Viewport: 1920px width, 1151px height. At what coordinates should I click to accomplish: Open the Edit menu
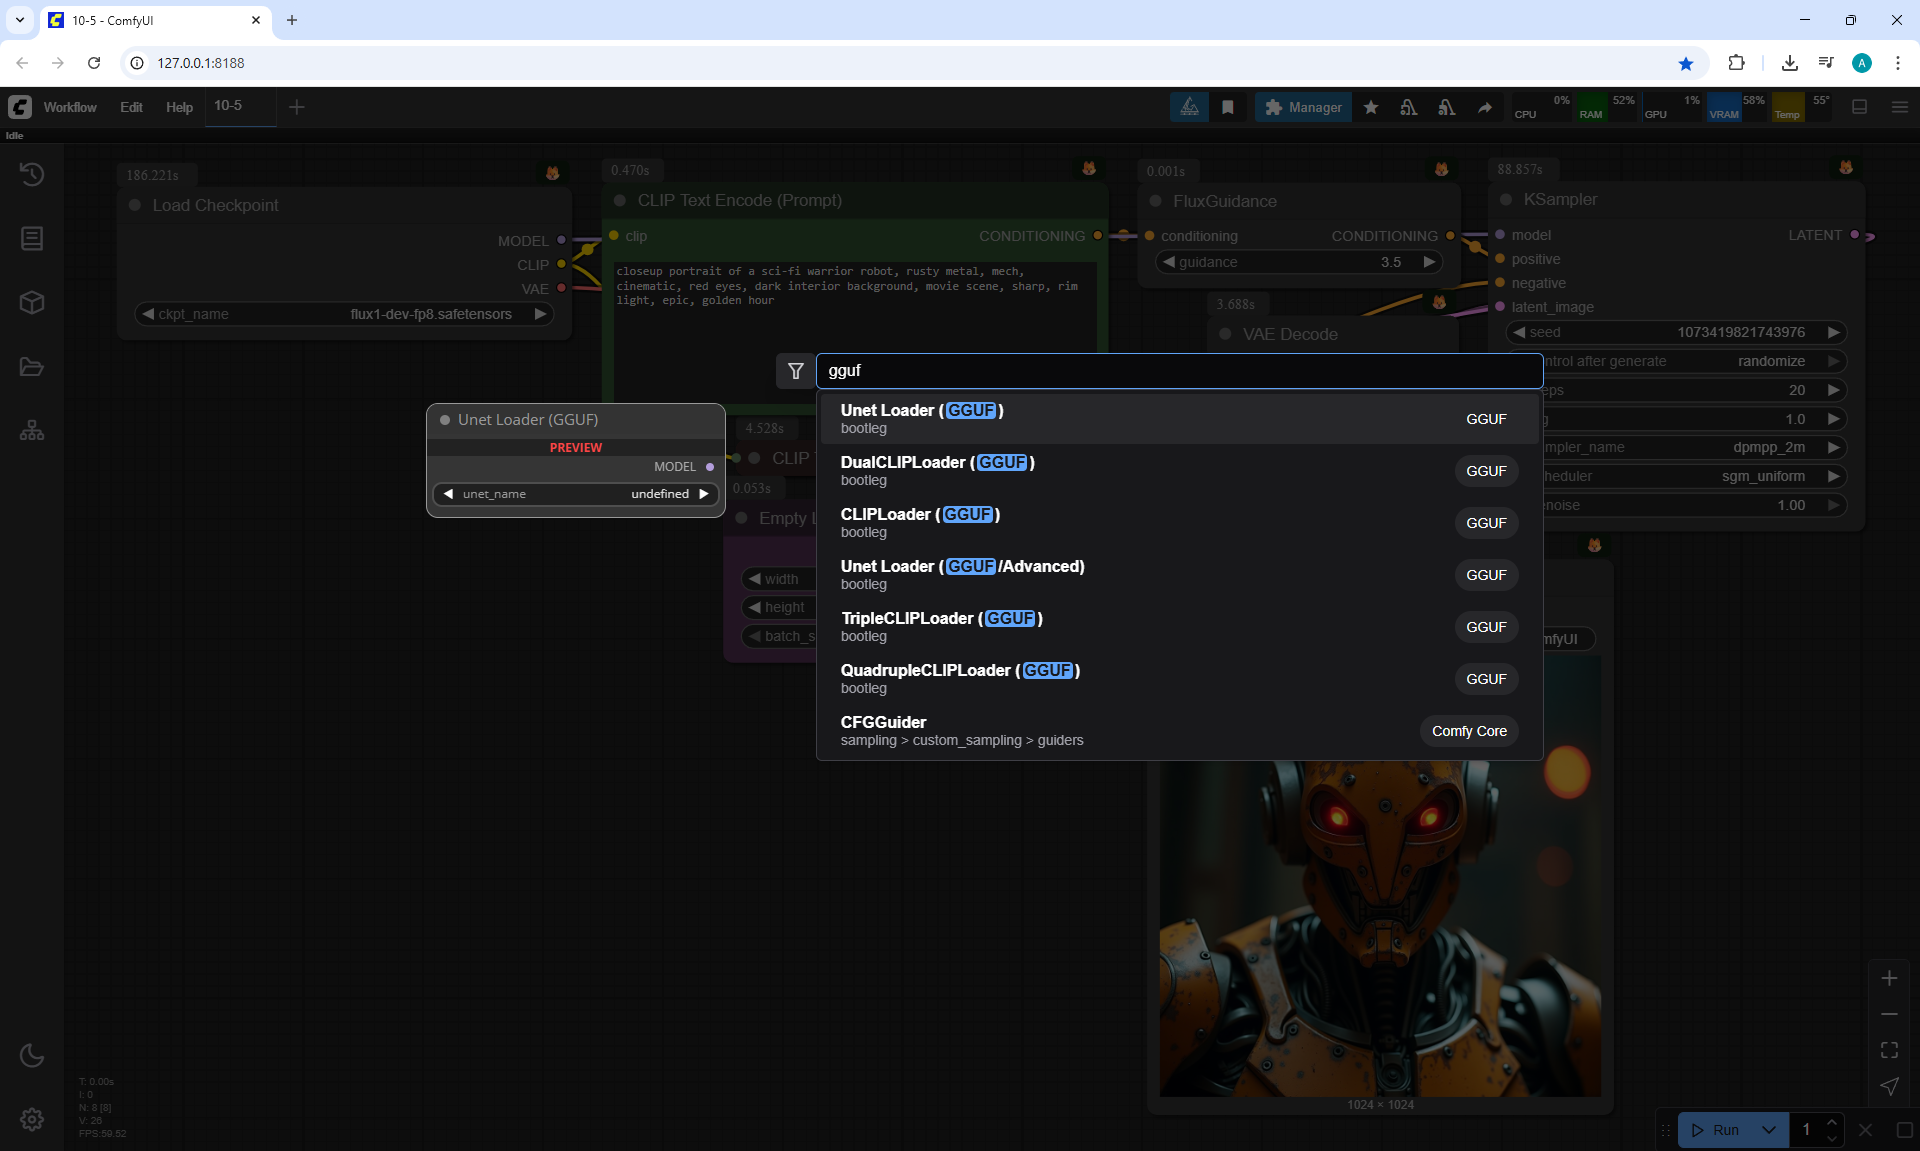pyautogui.click(x=131, y=107)
